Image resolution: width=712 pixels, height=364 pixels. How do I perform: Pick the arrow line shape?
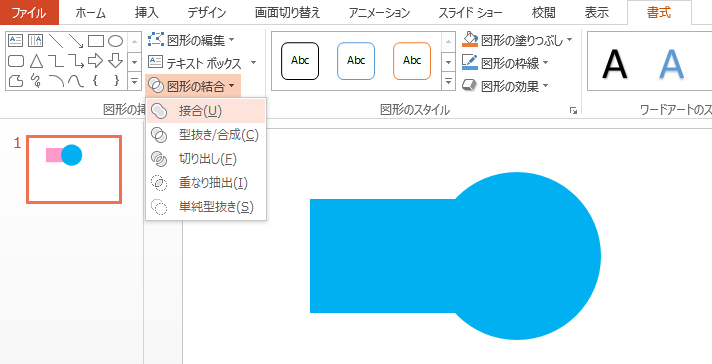(x=76, y=41)
